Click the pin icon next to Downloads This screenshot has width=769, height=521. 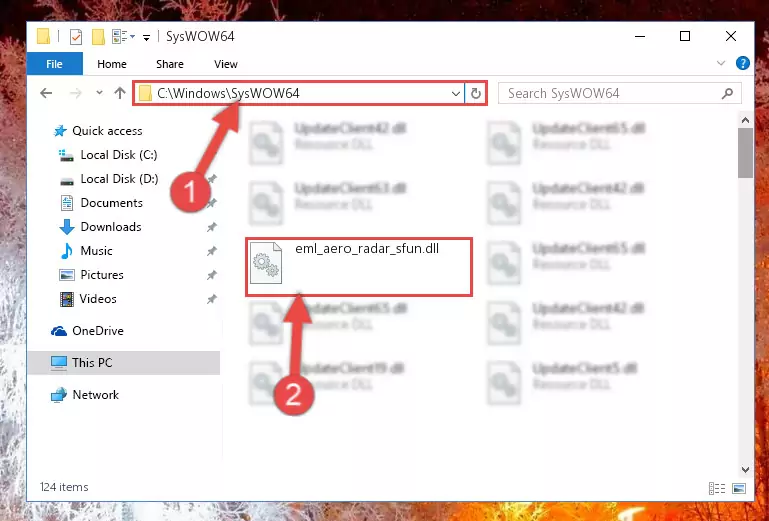[x=211, y=227]
